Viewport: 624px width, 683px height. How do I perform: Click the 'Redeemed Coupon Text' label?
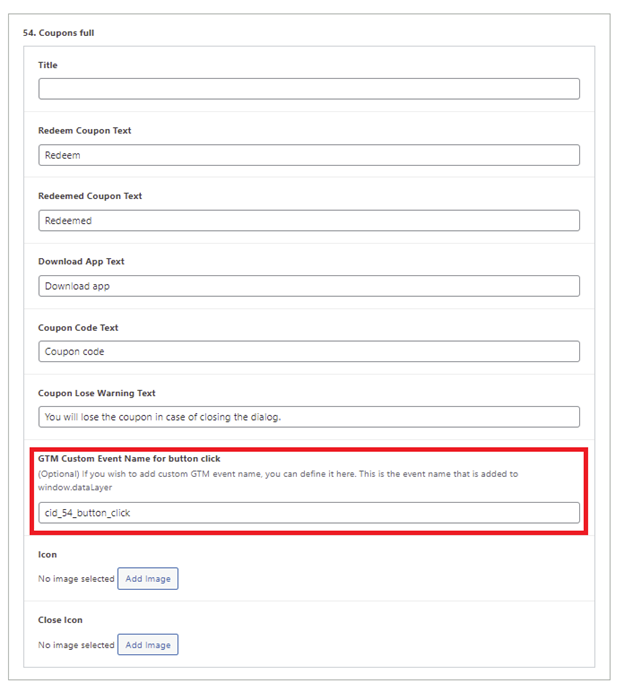[90, 196]
